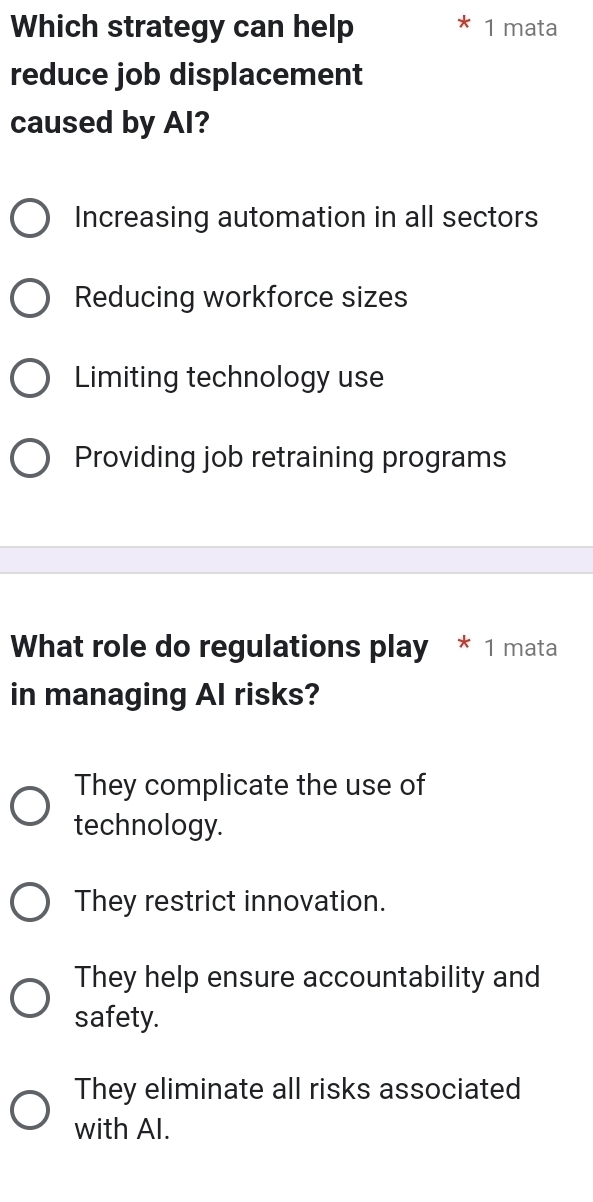593x1202 pixels.
Task: Click the divider between the two questions
Action: click(x=296, y=563)
